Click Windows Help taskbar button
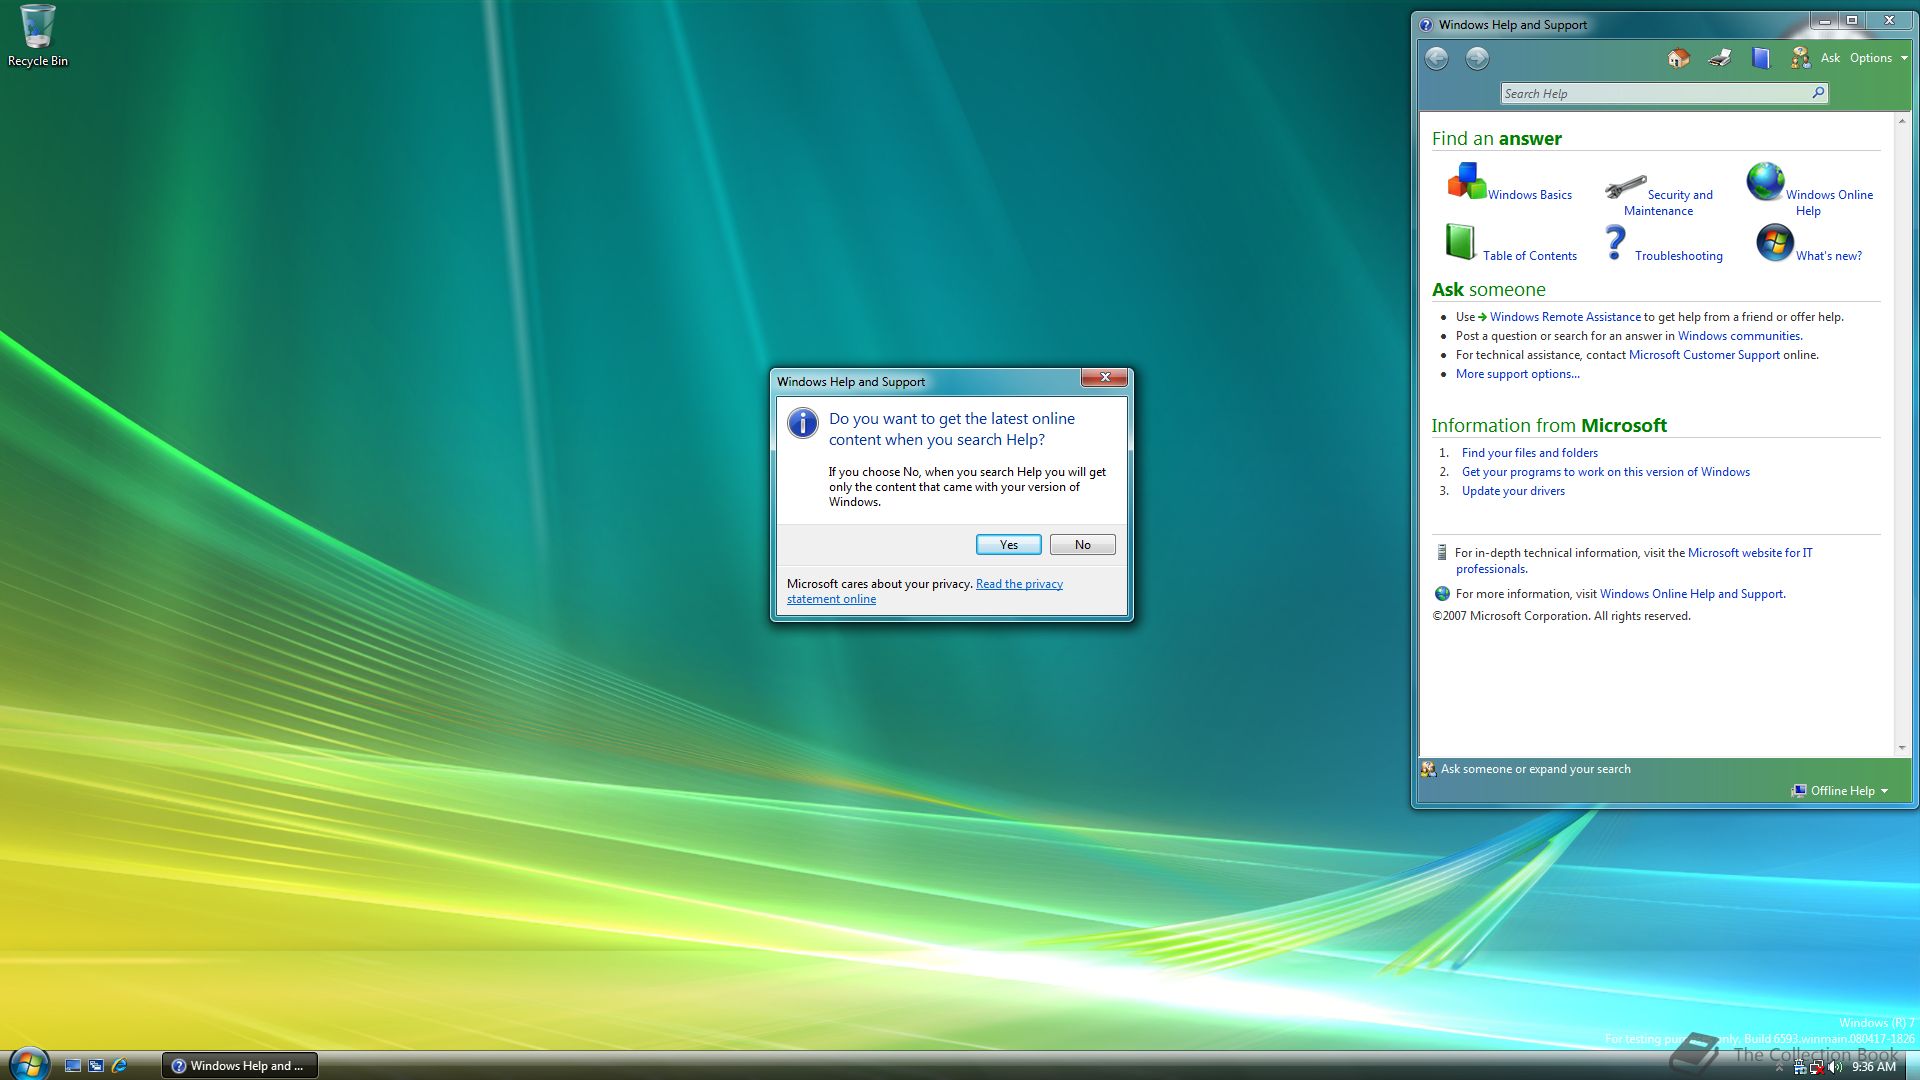Viewport: 1920px width, 1080px height. pyautogui.click(x=240, y=1066)
